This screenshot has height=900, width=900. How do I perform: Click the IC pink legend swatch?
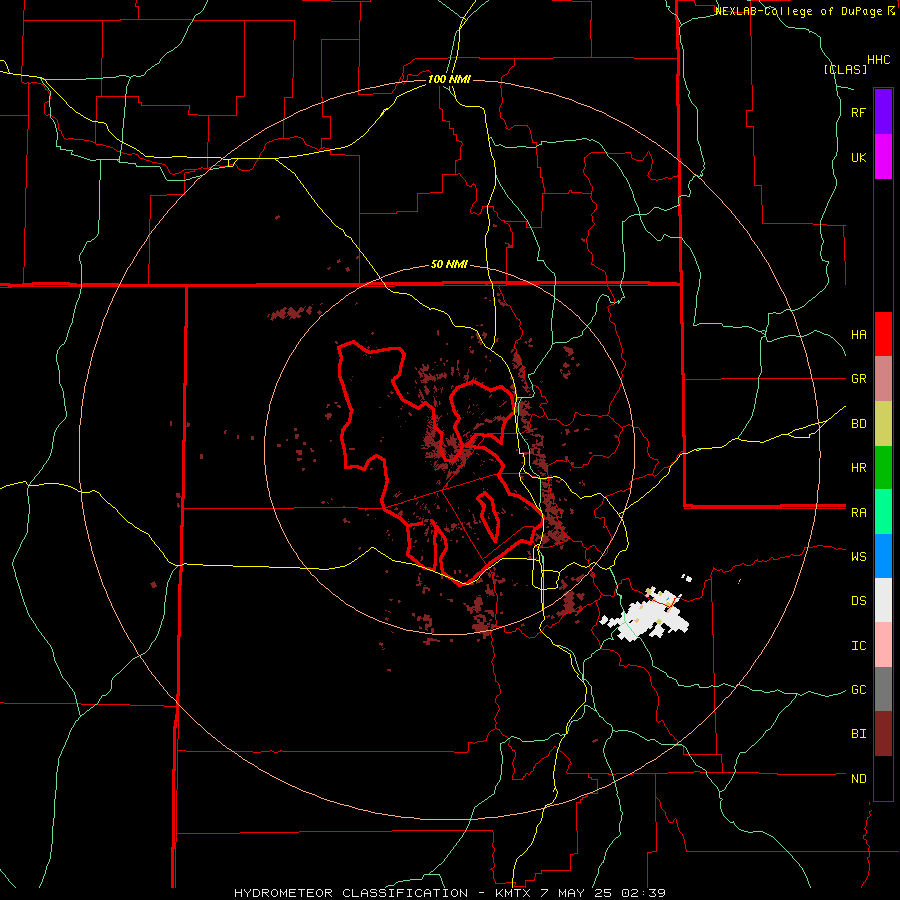coord(883,645)
